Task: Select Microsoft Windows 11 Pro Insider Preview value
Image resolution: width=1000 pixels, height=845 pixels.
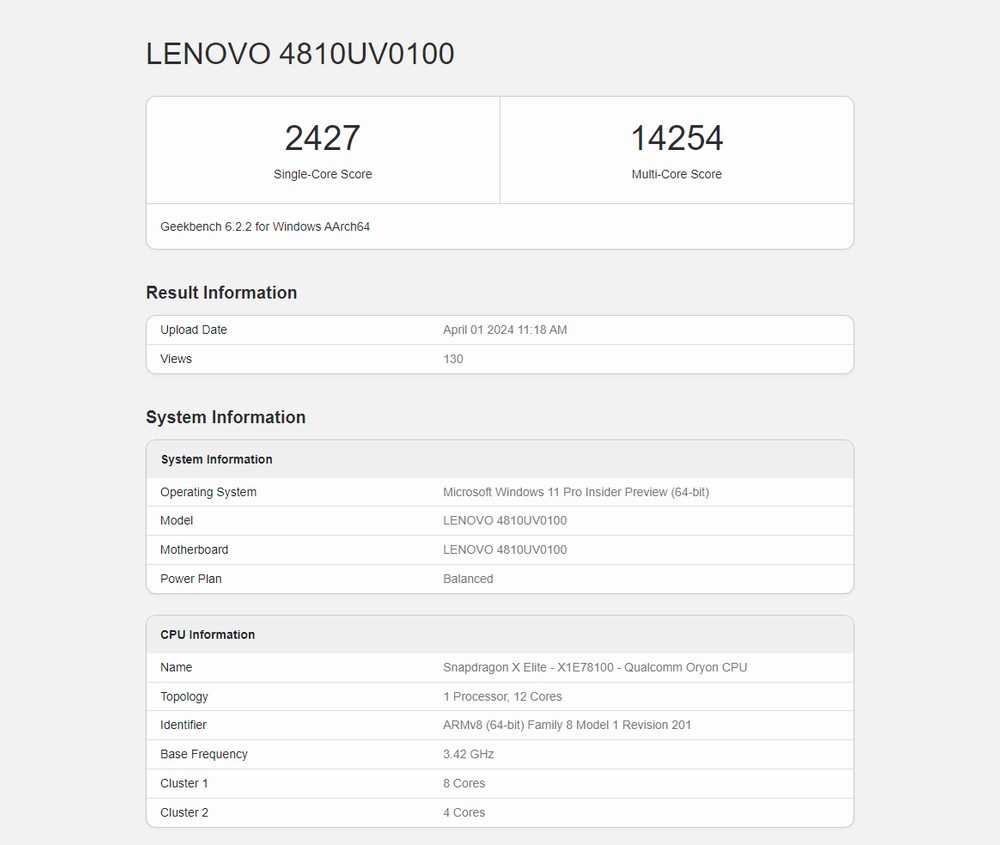Action: point(576,492)
